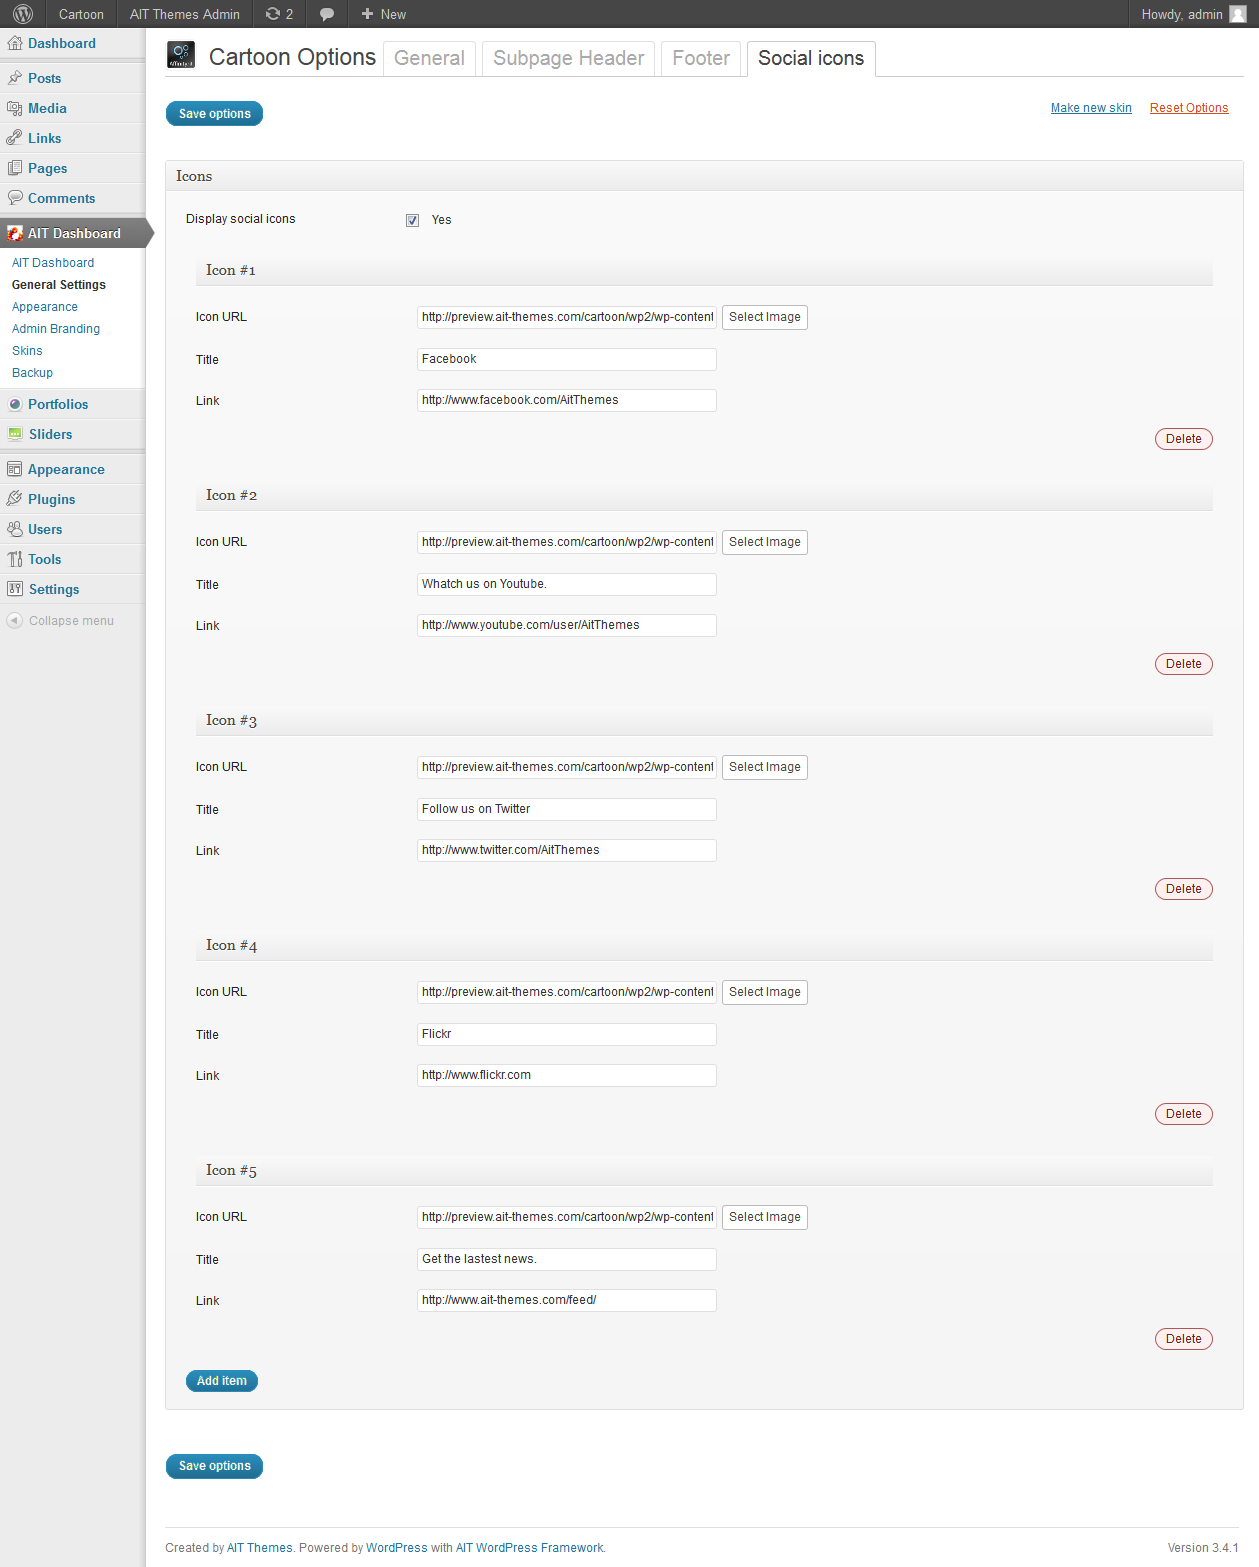The image size is (1259, 1567).
Task: Open AIT Dashboard submenu link
Action: click(x=53, y=263)
